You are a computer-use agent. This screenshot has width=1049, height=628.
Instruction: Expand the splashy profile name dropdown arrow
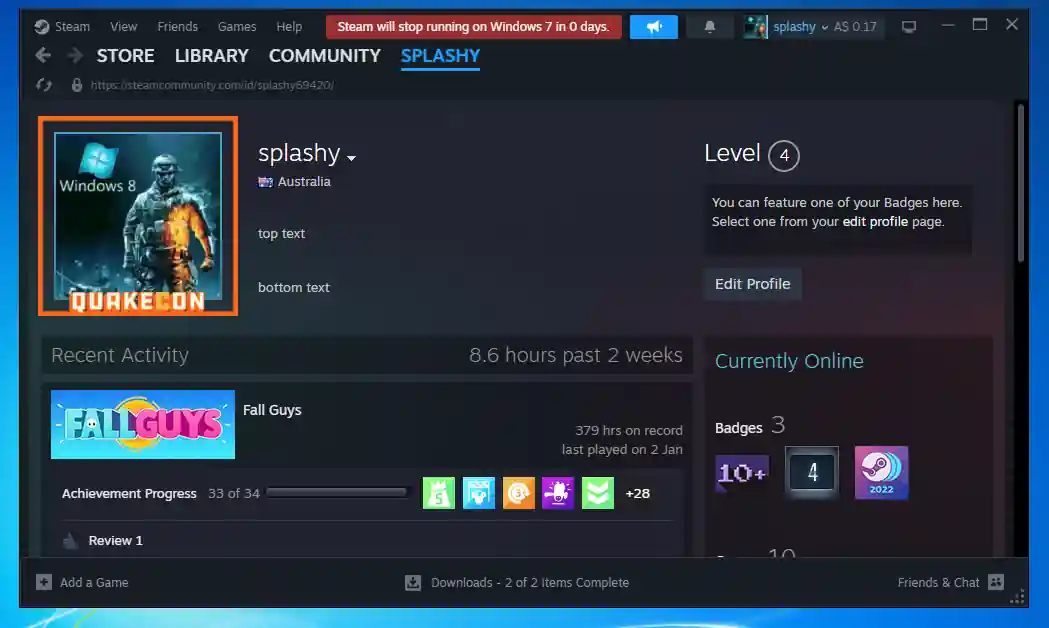pyautogui.click(x=351, y=157)
